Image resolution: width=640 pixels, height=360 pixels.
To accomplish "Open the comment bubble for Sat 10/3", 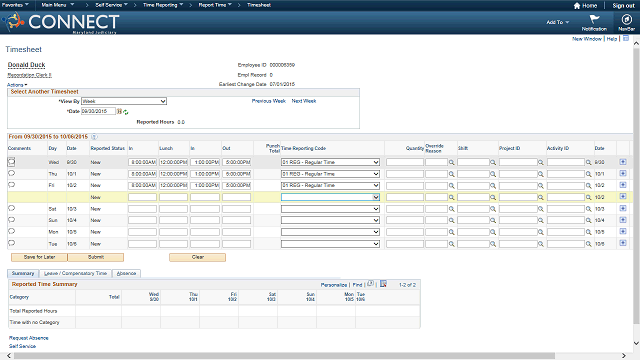I will coord(11,208).
